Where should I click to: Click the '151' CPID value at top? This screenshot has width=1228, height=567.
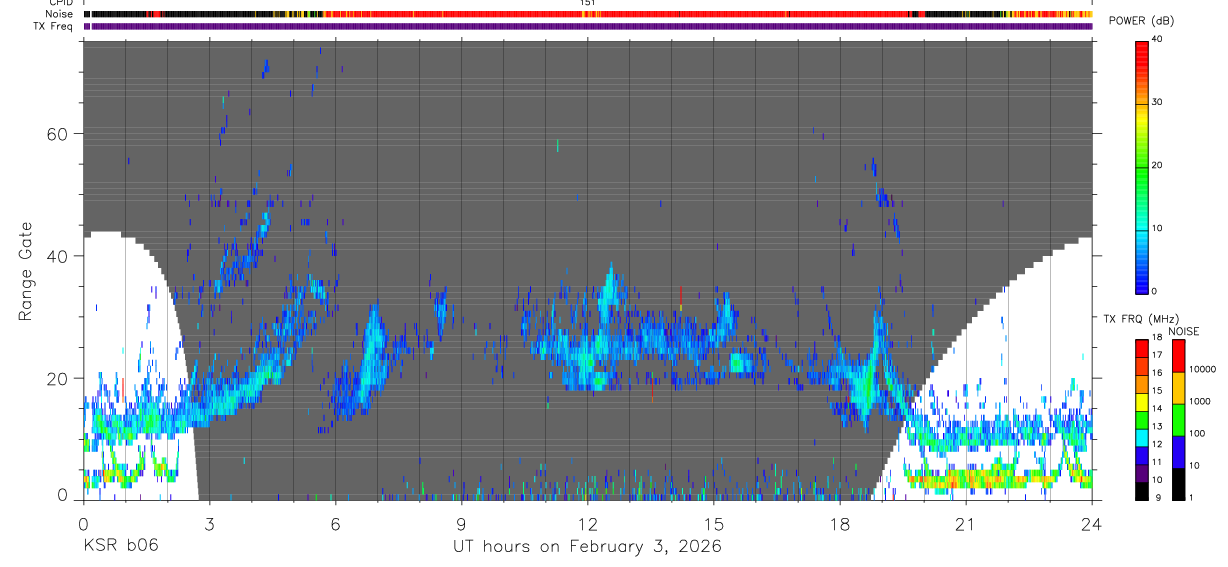[x=587, y=3]
